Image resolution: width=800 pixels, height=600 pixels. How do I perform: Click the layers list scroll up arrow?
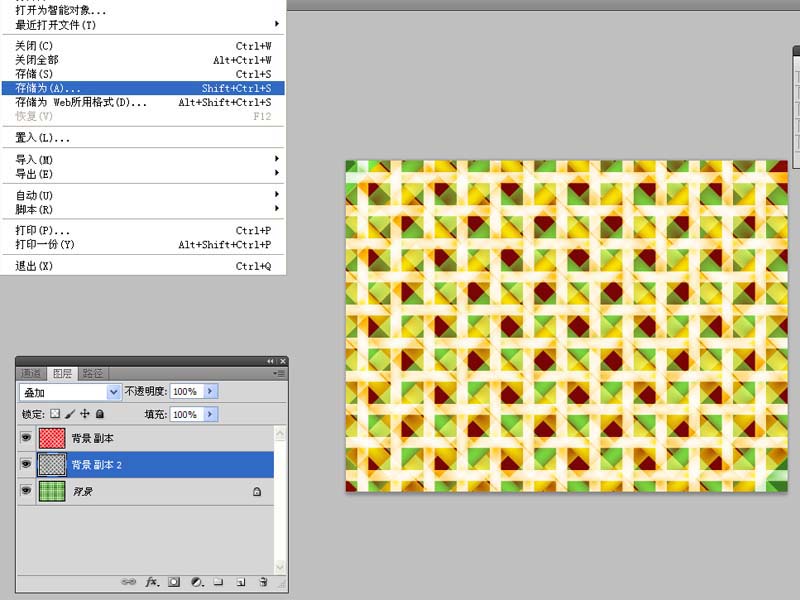[x=280, y=434]
